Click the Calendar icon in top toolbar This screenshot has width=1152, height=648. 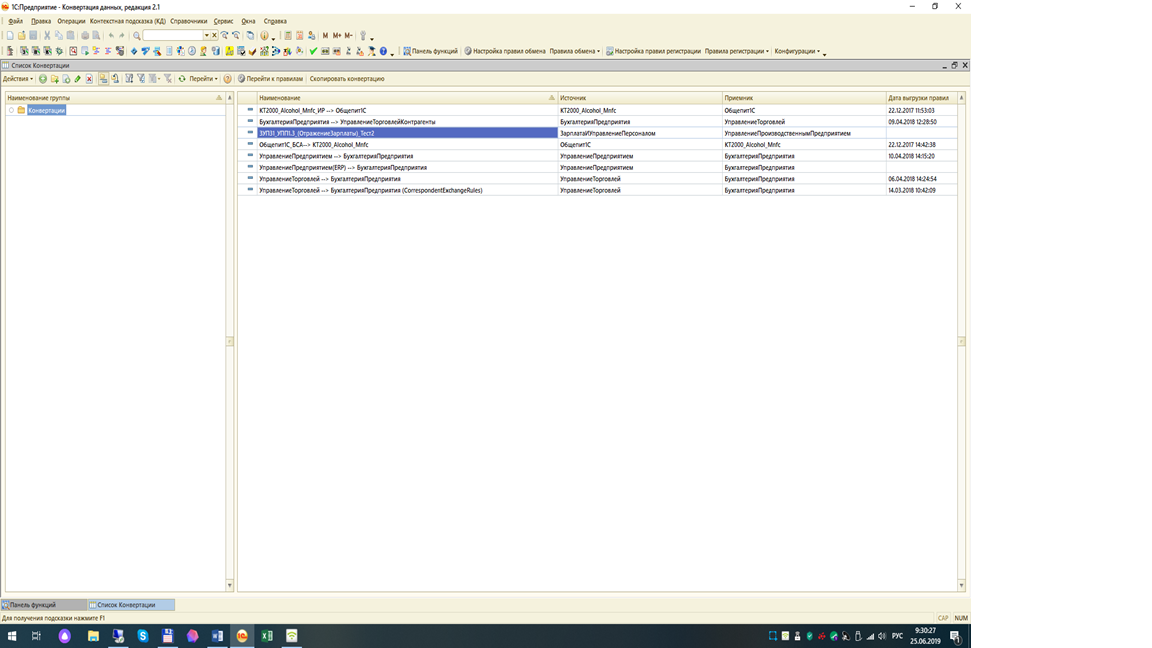click(x=300, y=35)
